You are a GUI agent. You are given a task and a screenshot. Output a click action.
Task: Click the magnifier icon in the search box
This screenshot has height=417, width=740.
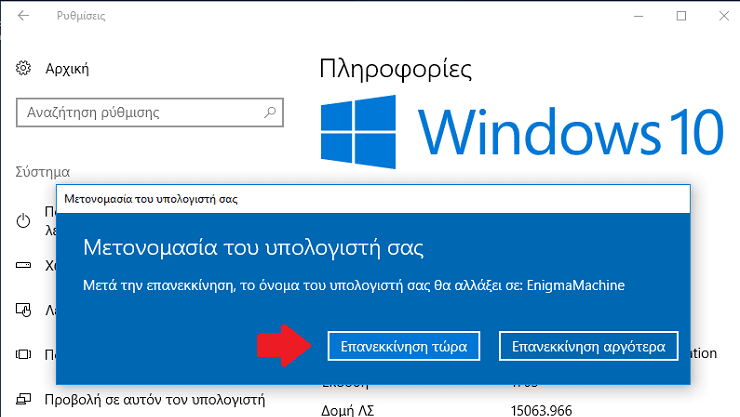point(269,112)
